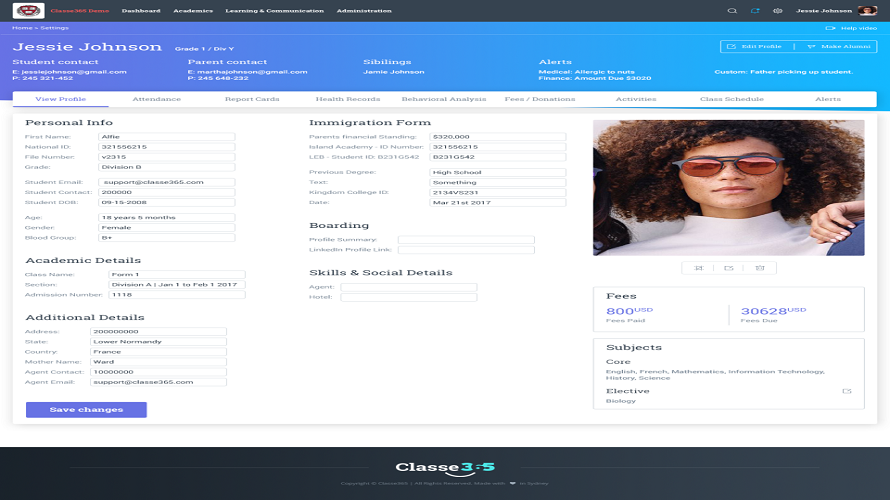Switch to the Alerts tab
This screenshot has height=500, width=890.
pyautogui.click(x=828, y=99)
